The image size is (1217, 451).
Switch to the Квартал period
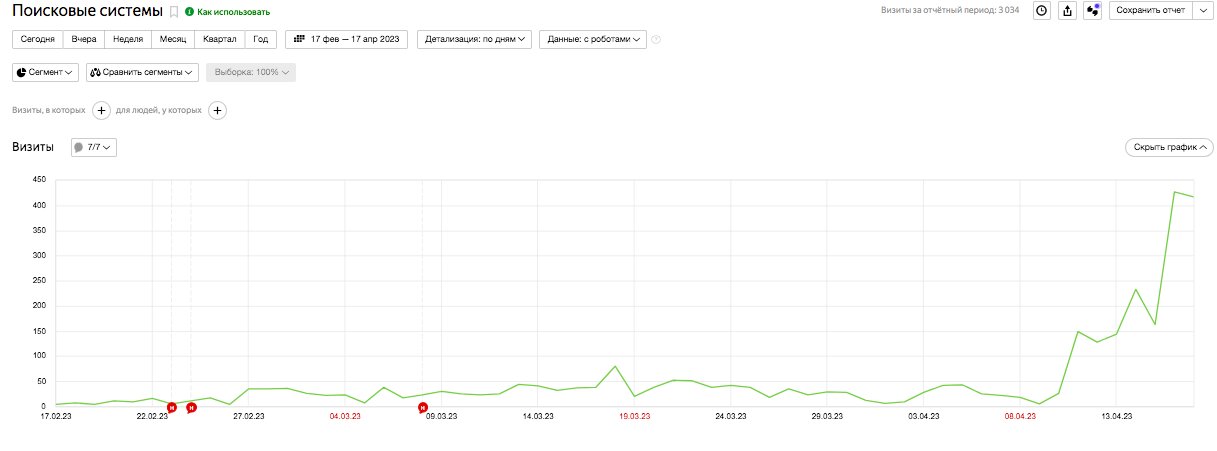(x=219, y=40)
